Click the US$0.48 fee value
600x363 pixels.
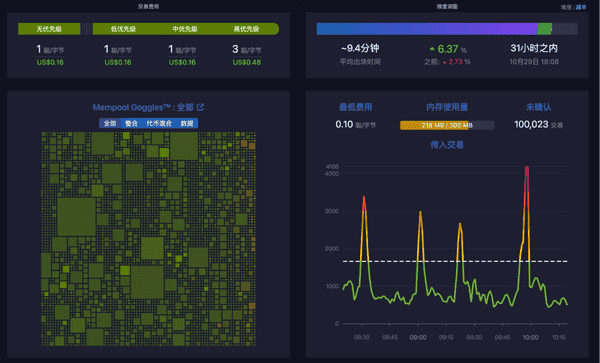pos(247,62)
